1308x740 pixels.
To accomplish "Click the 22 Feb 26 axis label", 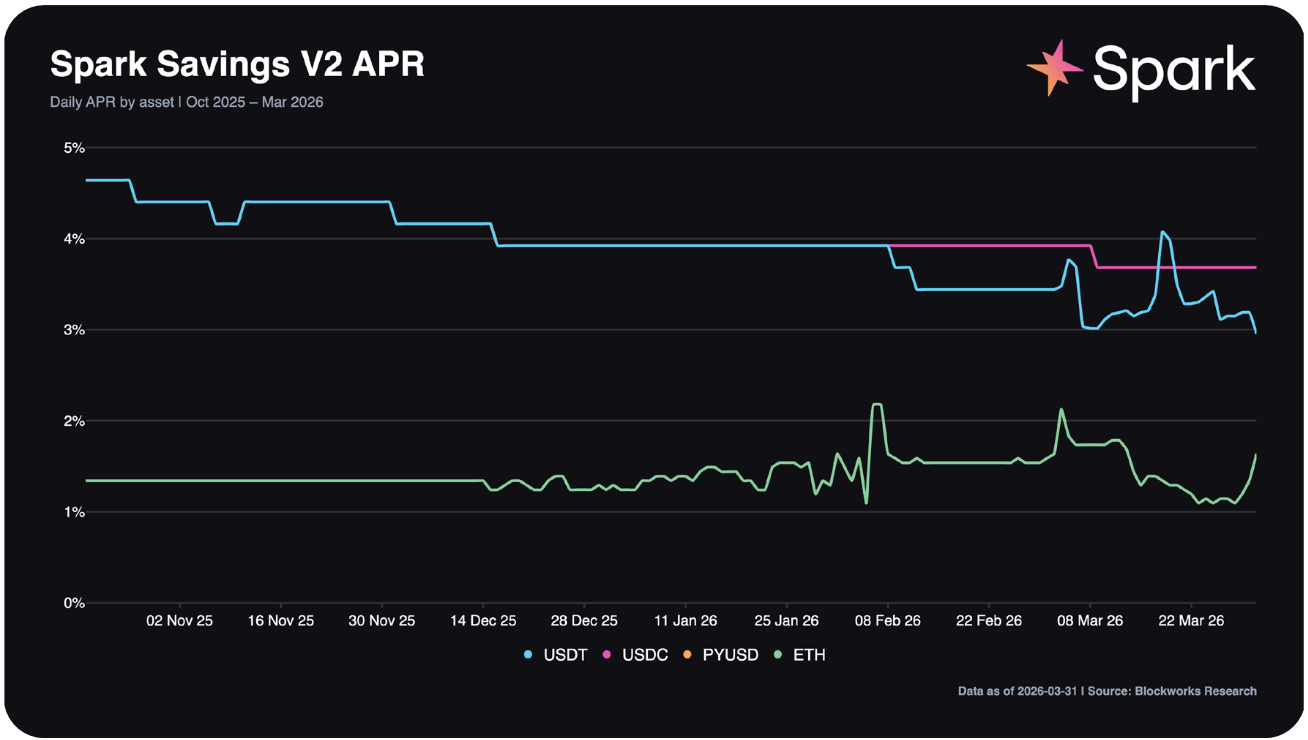I will [989, 621].
